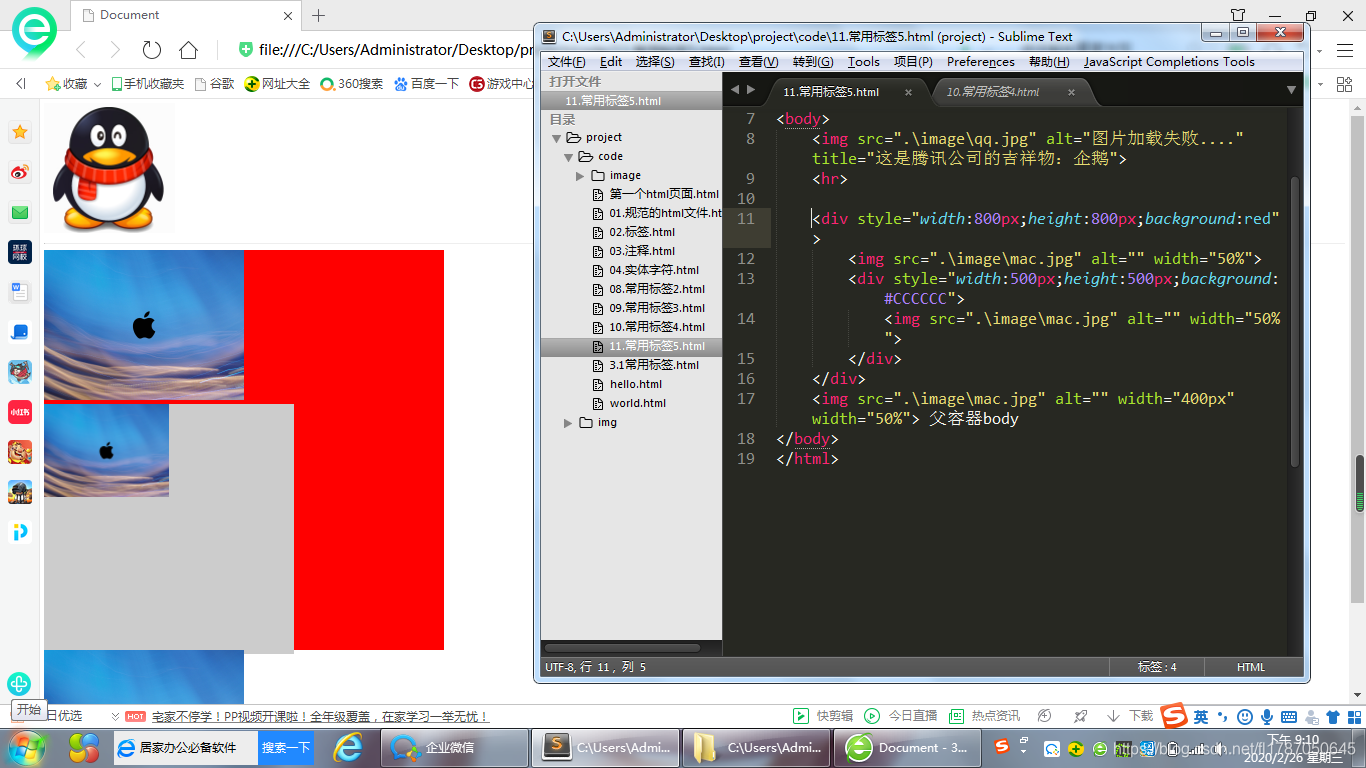Open the 百度一下 bookmark

click(426, 84)
